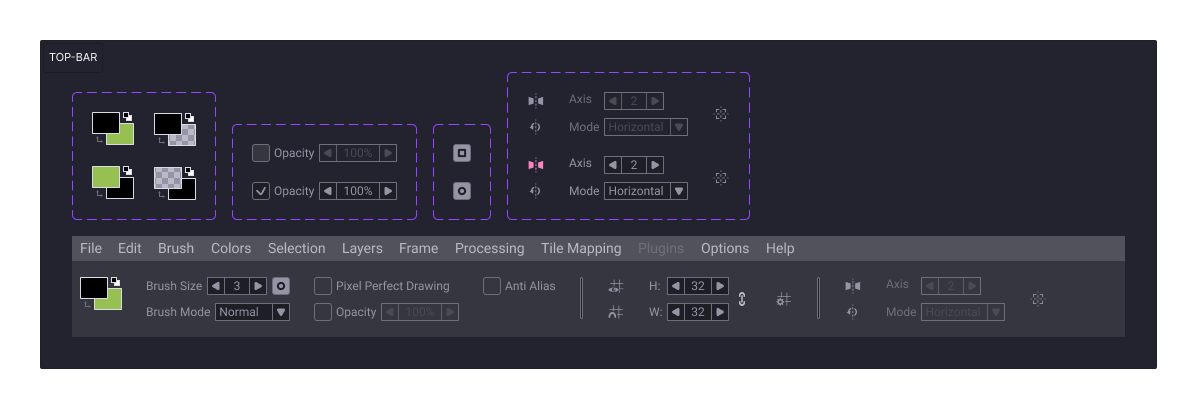Open the Layers menu

[x=363, y=248]
